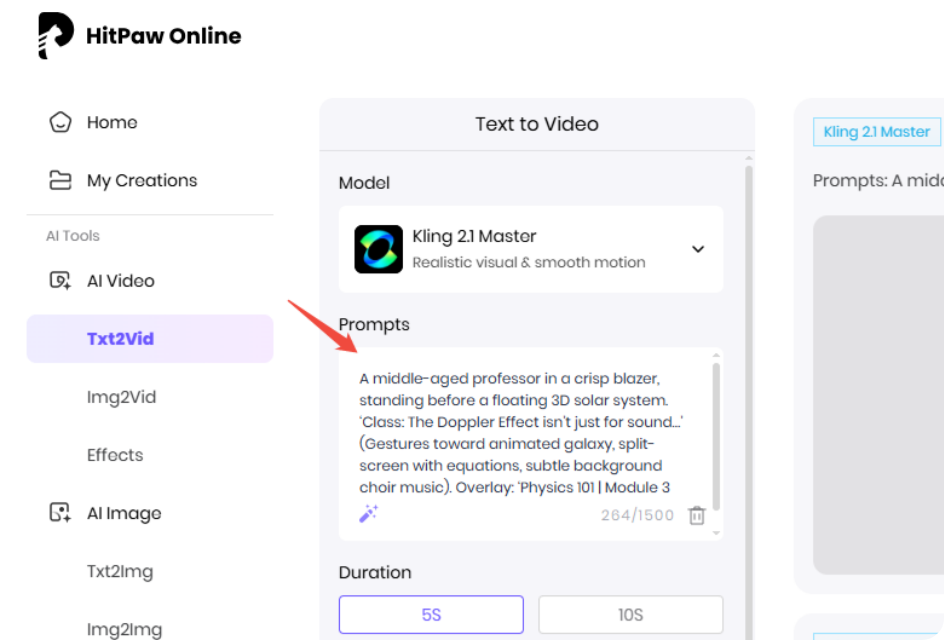Click the Prompts label
The image size is (944, 640).
(x=374, y=325)
